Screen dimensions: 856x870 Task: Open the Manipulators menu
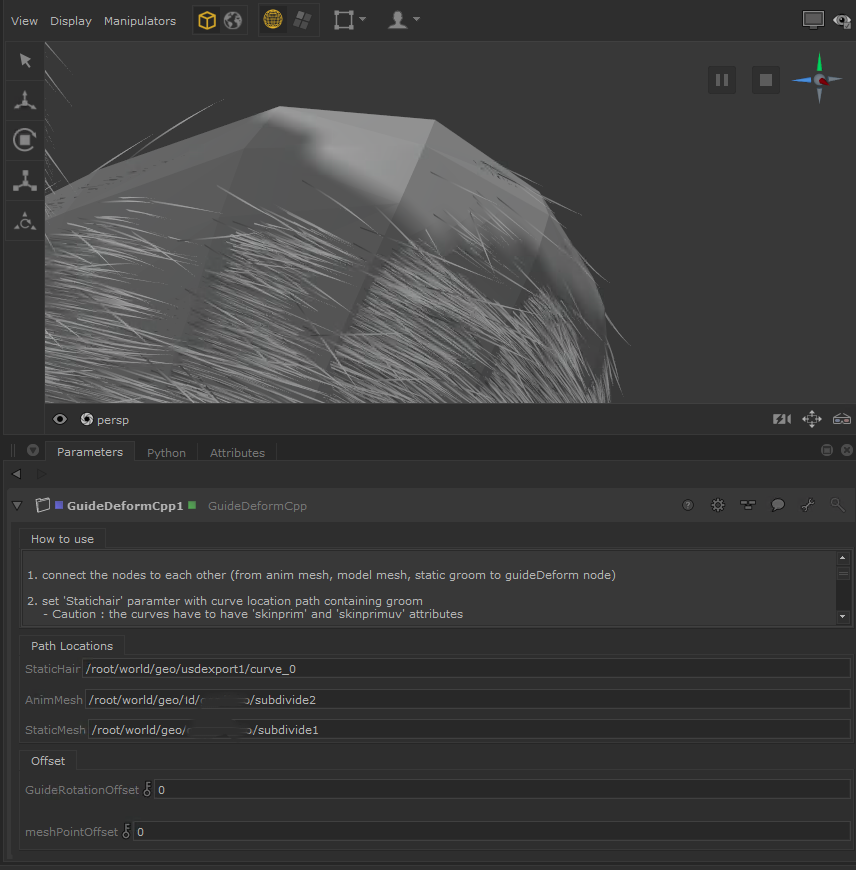[140, 21]
